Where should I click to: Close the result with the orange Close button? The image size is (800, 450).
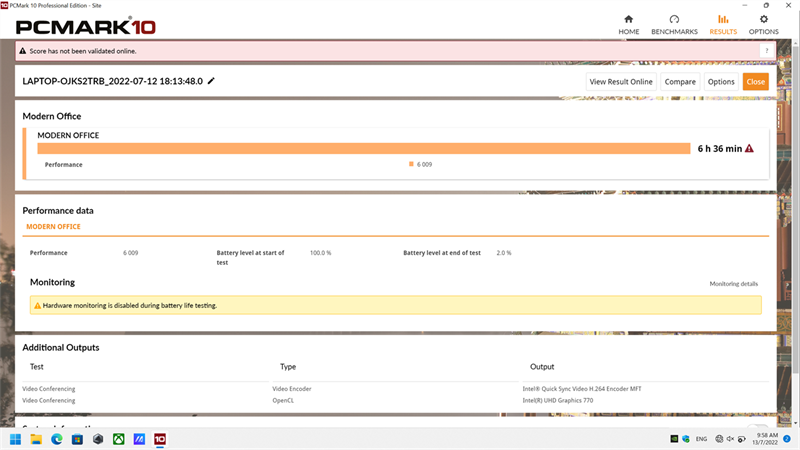pyautogui.click(x=756, y=82)
